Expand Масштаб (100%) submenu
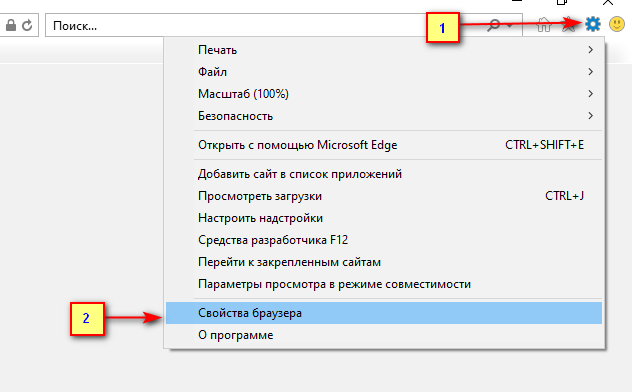The image size is (632, 392). [x=383, y=94]
